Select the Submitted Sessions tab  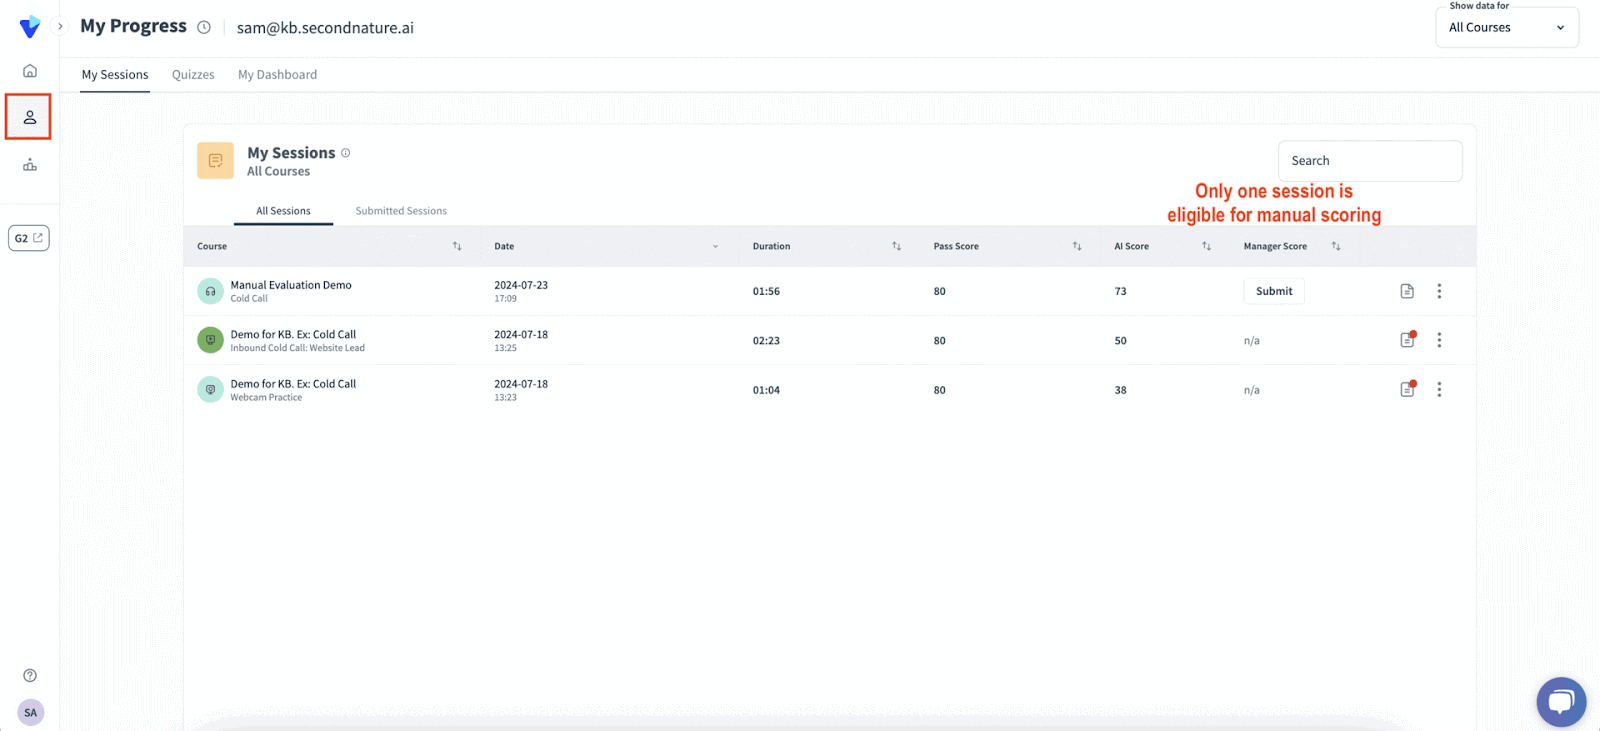[401, 211]
